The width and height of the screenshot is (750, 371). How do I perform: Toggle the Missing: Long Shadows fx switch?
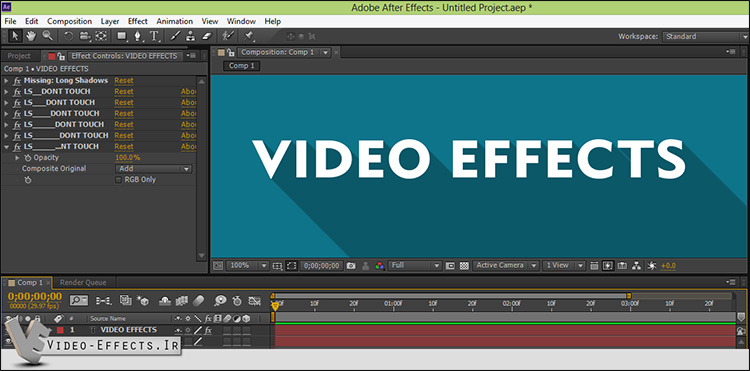[x=17, y=81]
